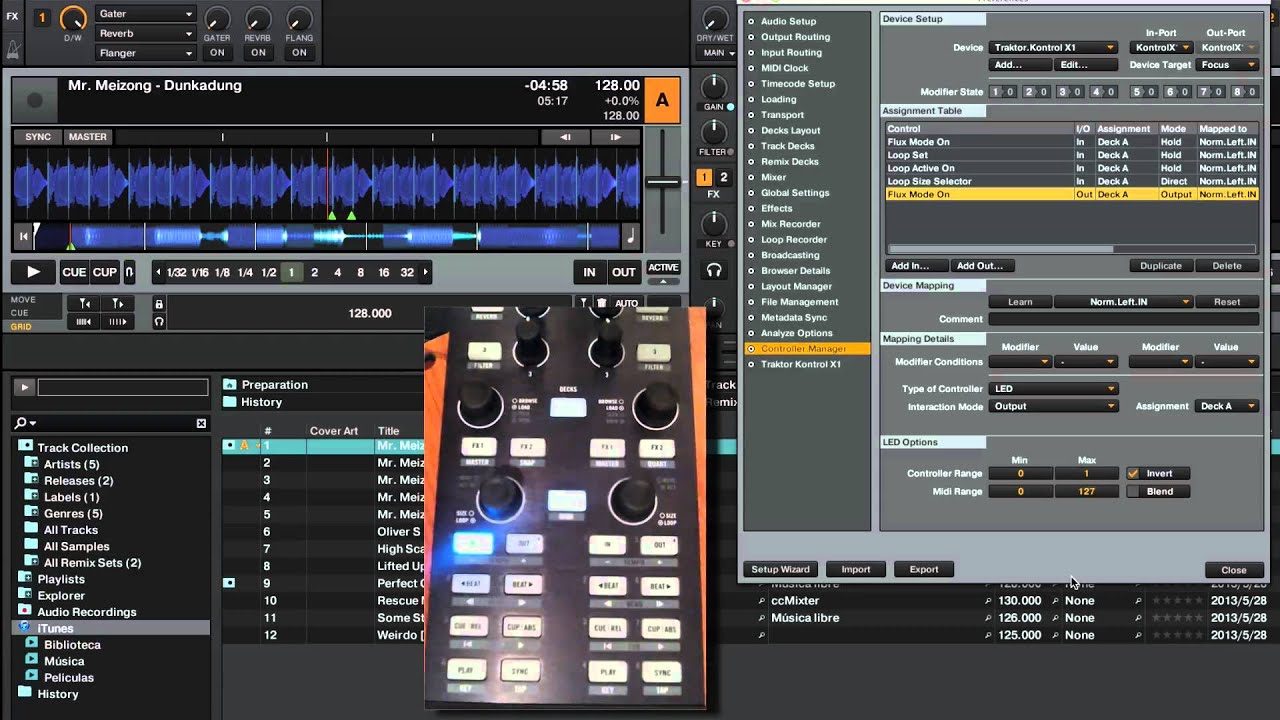Click the browser preview play button
Viewport: 1280px width, 720px height.
coord(24,387)
